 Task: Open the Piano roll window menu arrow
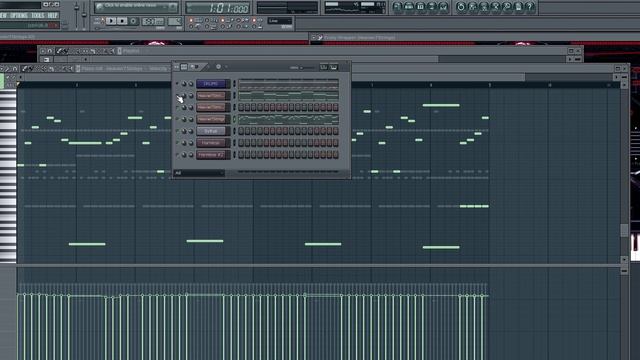[3, 69]
